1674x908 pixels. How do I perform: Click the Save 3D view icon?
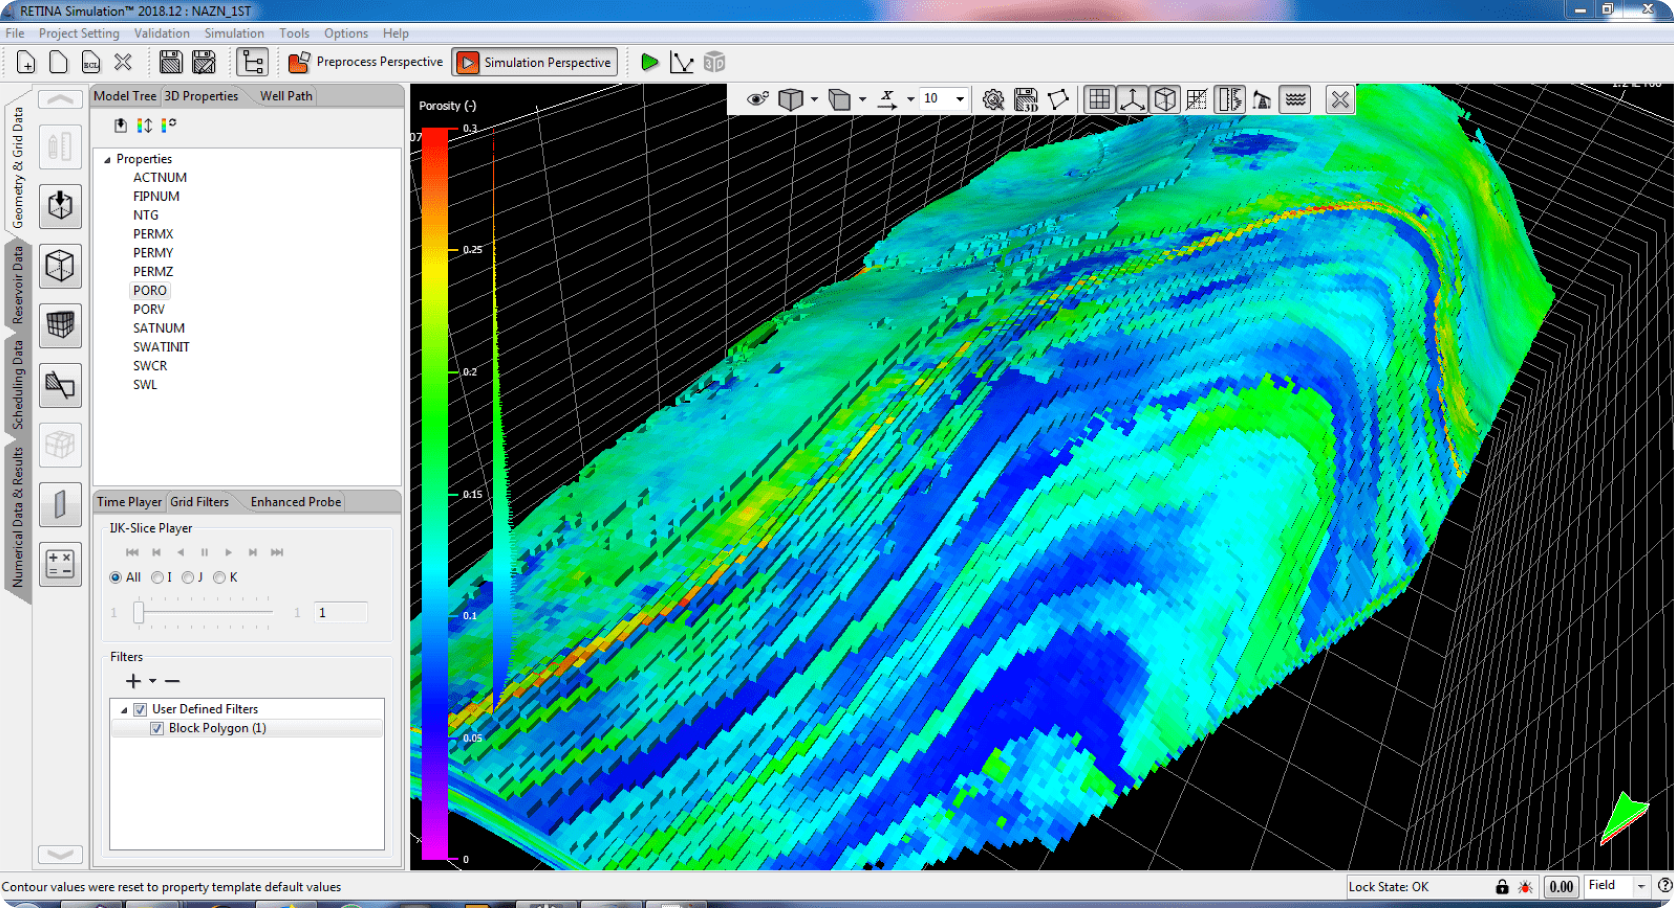click(1026, 99)
